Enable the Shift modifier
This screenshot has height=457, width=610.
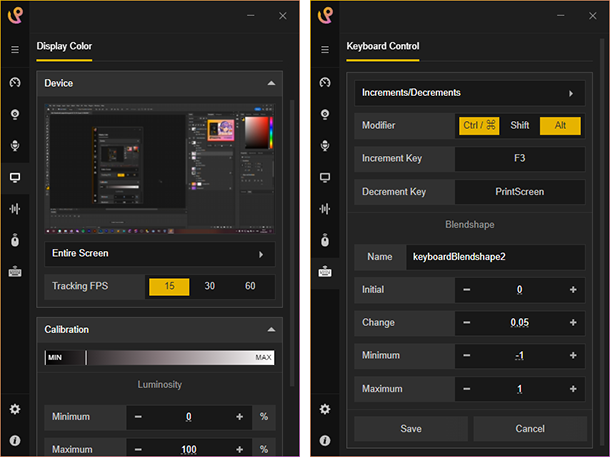[519, 125]
